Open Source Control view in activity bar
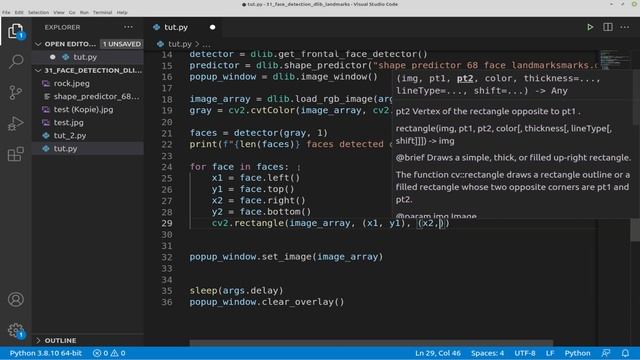The height and width of the screenshot is (360, 640). (x=16, y=93)
